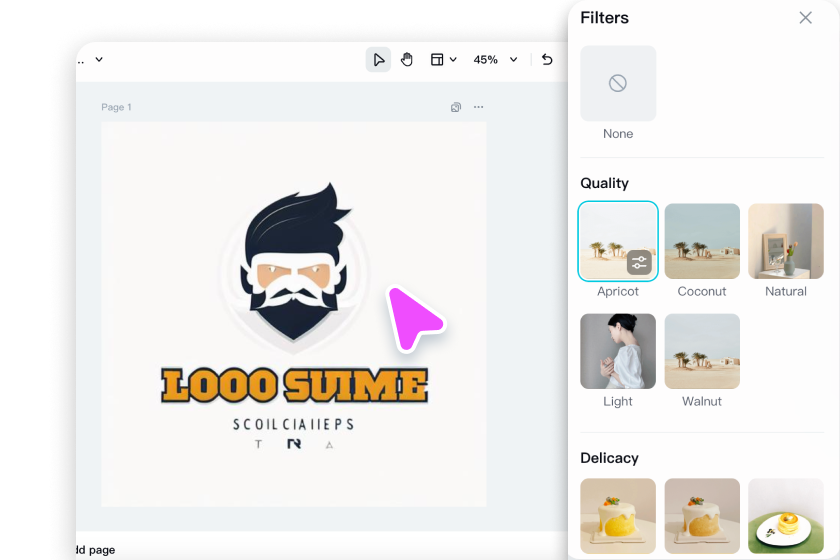Expand the chevron beside the truncated title
Screen dimensions: 840x560
(x=99, y=59)
